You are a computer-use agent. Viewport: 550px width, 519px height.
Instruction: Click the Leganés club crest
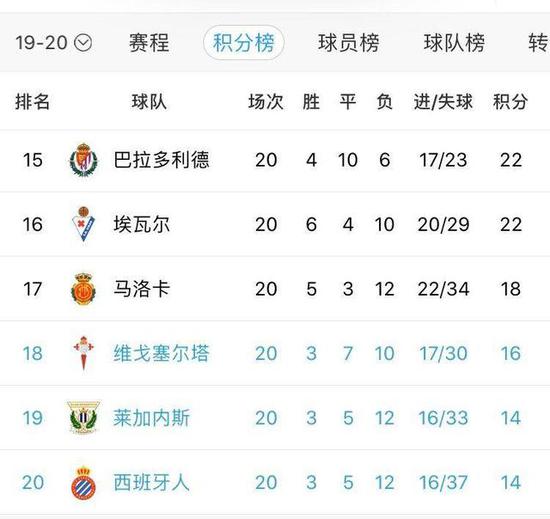click(83, 418)
